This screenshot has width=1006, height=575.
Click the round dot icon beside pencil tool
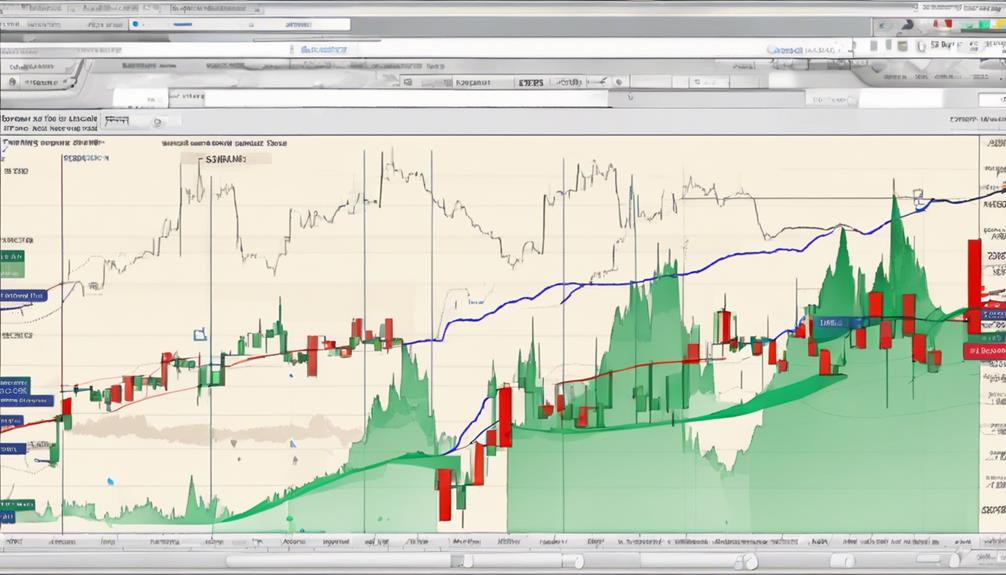pos(618,82)
